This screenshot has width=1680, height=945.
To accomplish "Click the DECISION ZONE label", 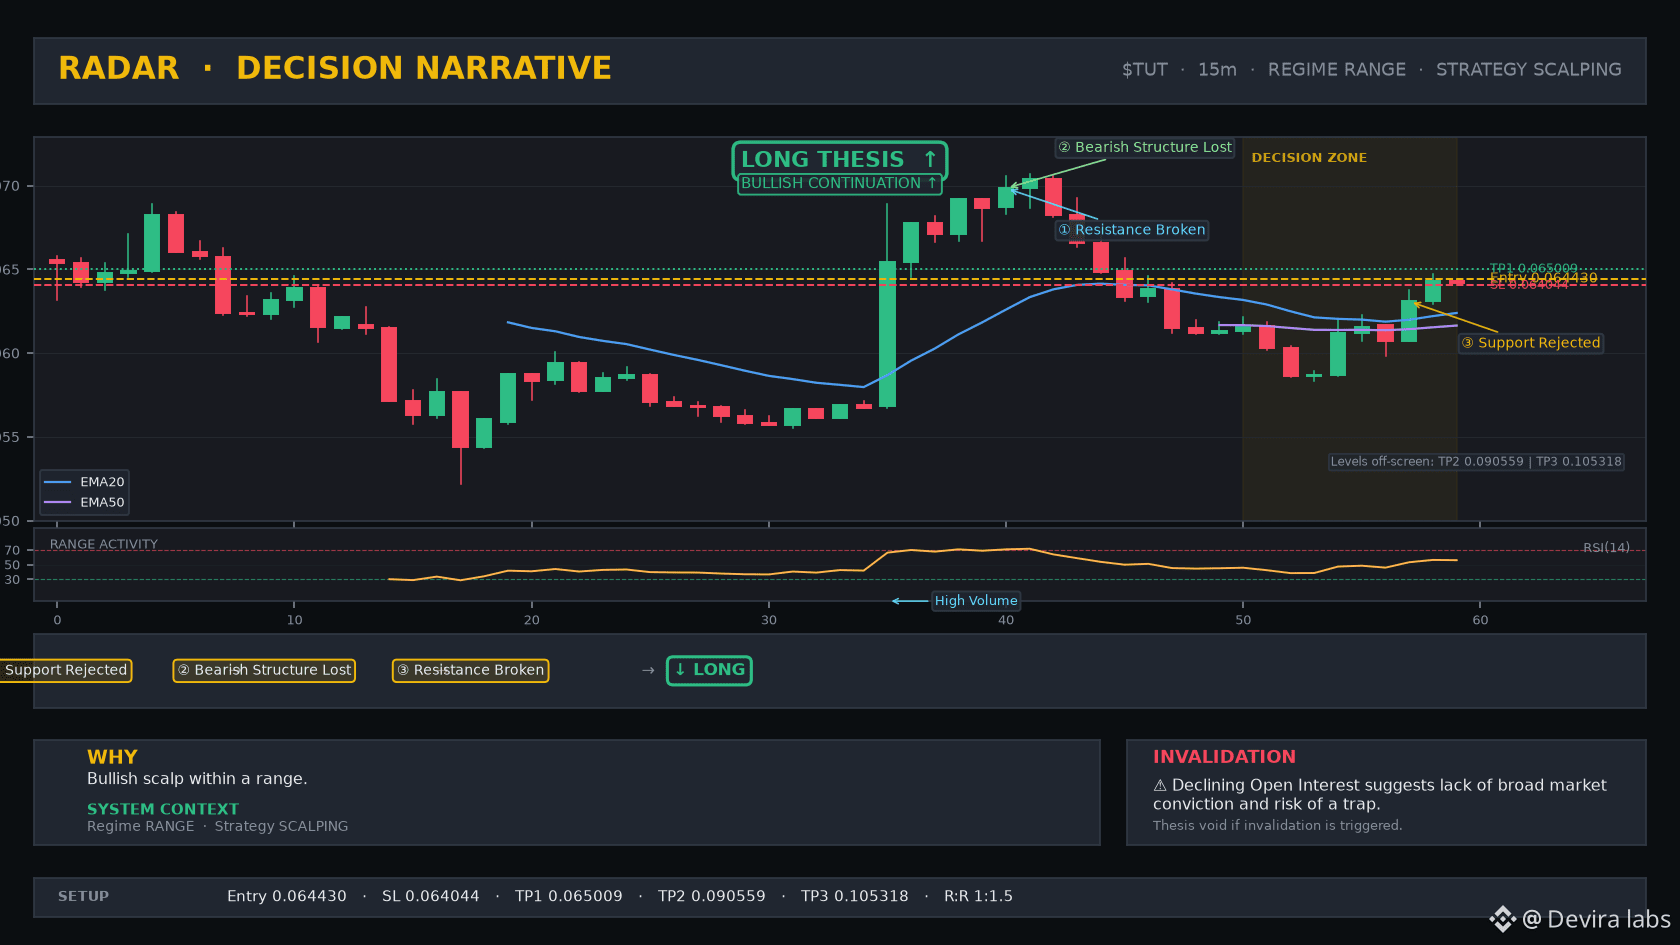I will tap(1309, 158).
